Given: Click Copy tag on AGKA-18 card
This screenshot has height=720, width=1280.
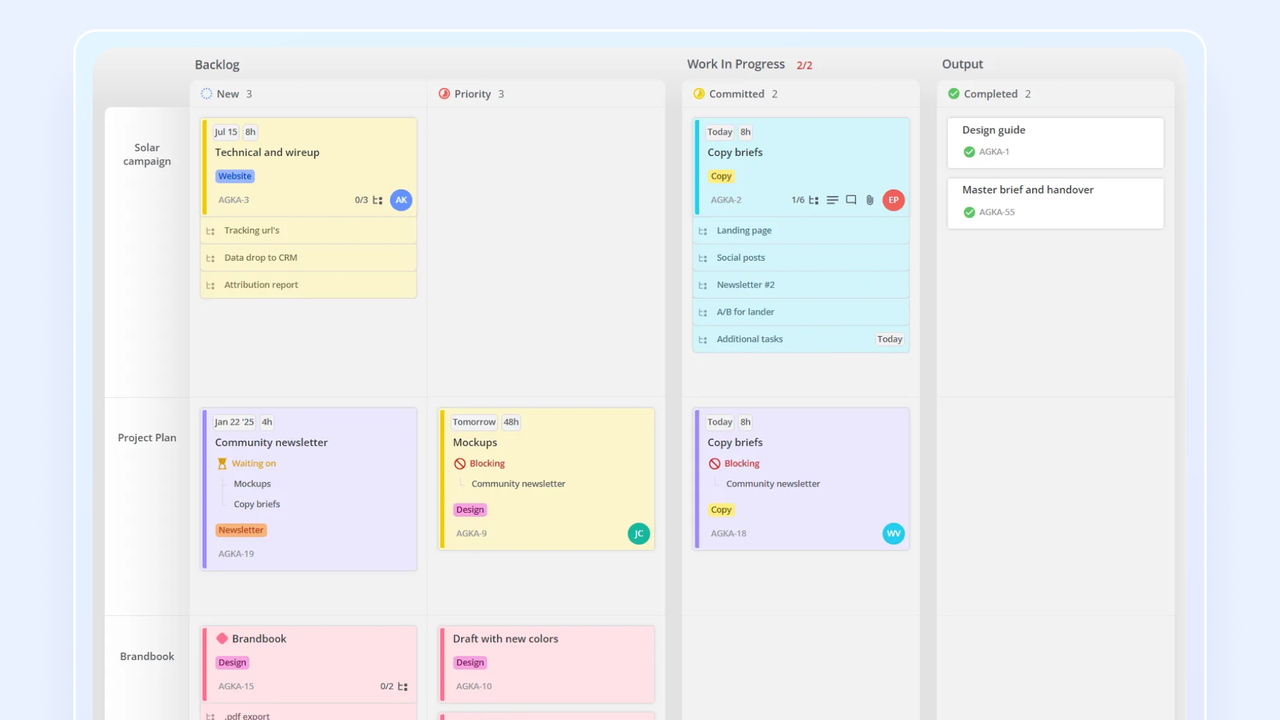Looking at the screenshot, I should click(721, 510).
